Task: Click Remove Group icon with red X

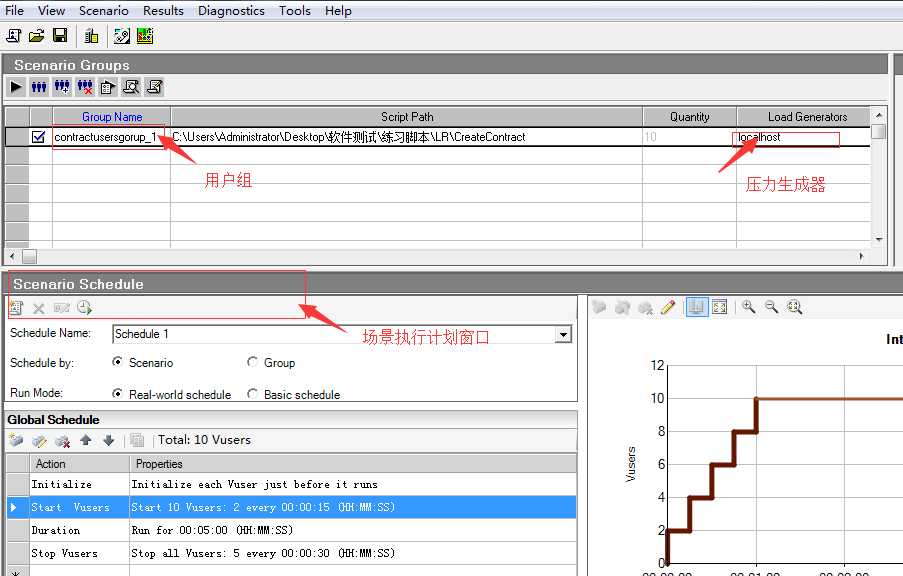Action: pyautogui.click(x=85, y=87)
